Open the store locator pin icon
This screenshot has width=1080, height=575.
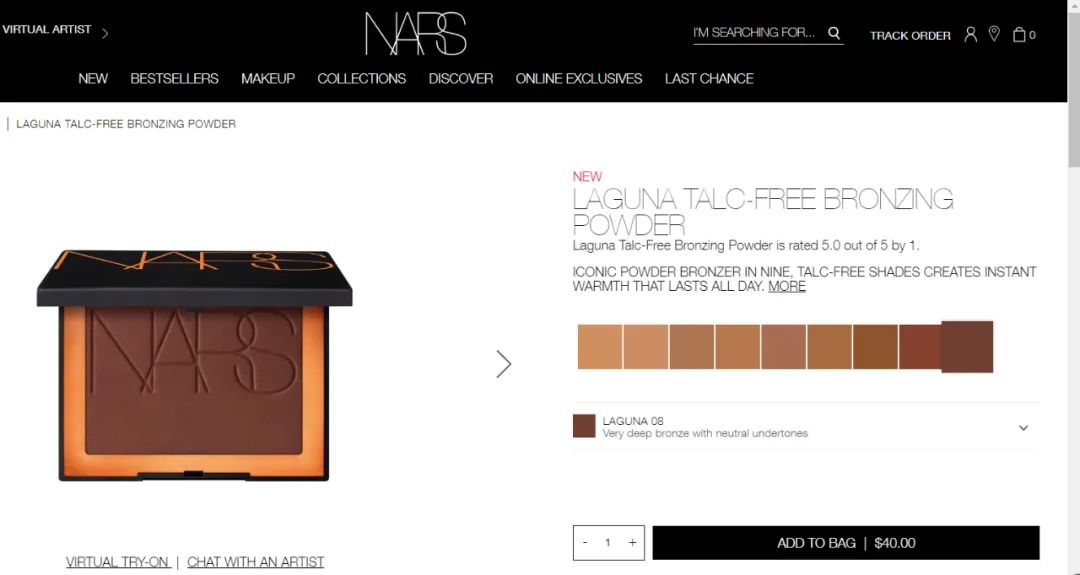(994, 34)
